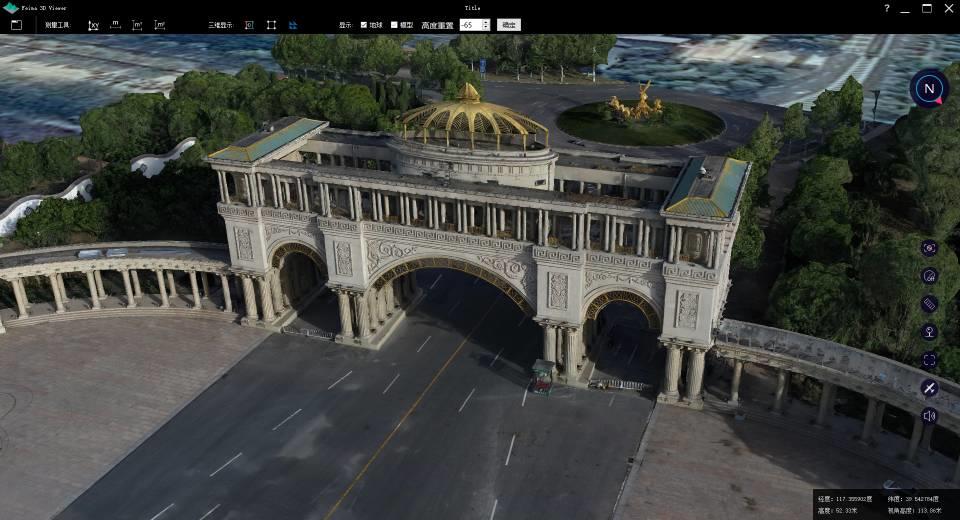The image size is (960, 520).
Task: Click the first 三维显示 view mode icon
Action: (x=249, y=25)
